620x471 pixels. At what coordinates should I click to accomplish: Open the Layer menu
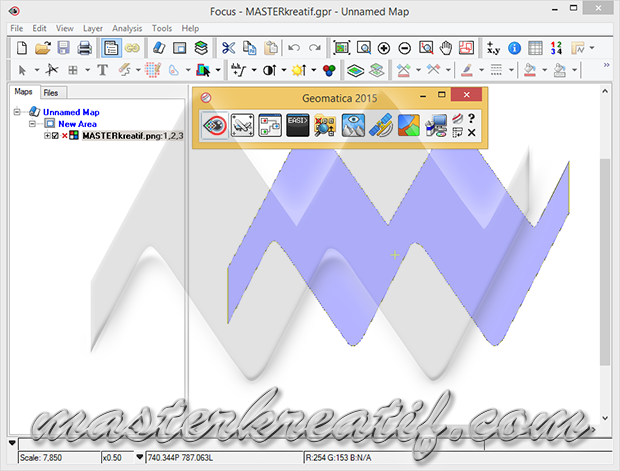point(93,28)
